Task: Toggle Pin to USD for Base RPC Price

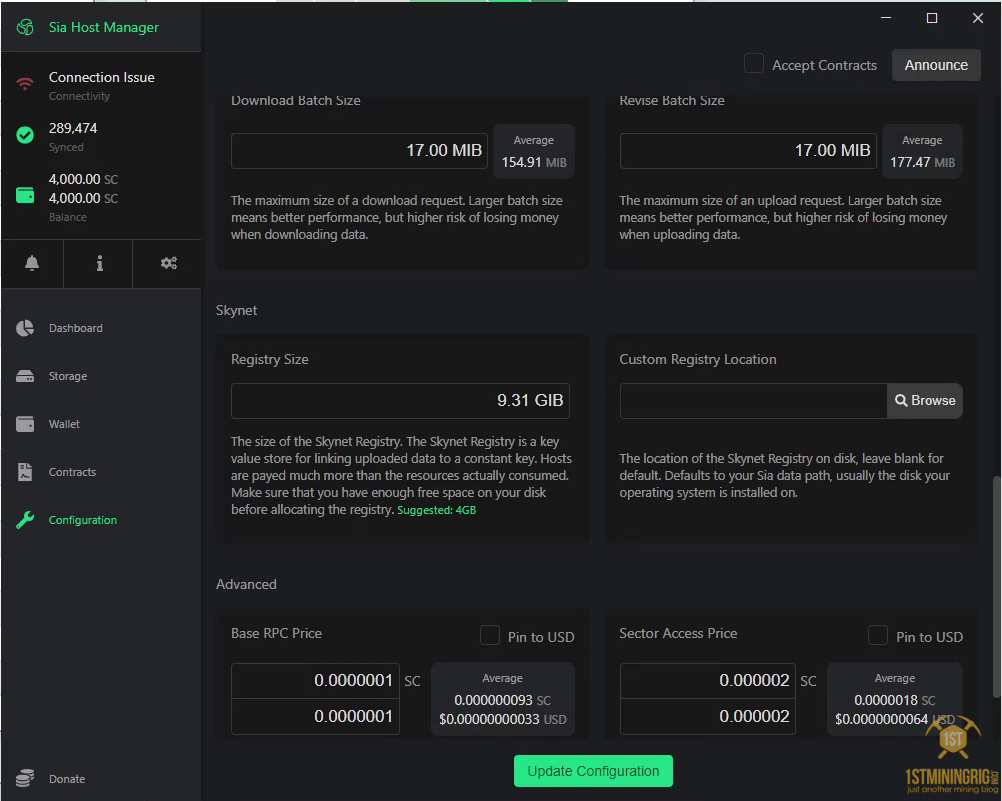Action: (x=489, y=635)
